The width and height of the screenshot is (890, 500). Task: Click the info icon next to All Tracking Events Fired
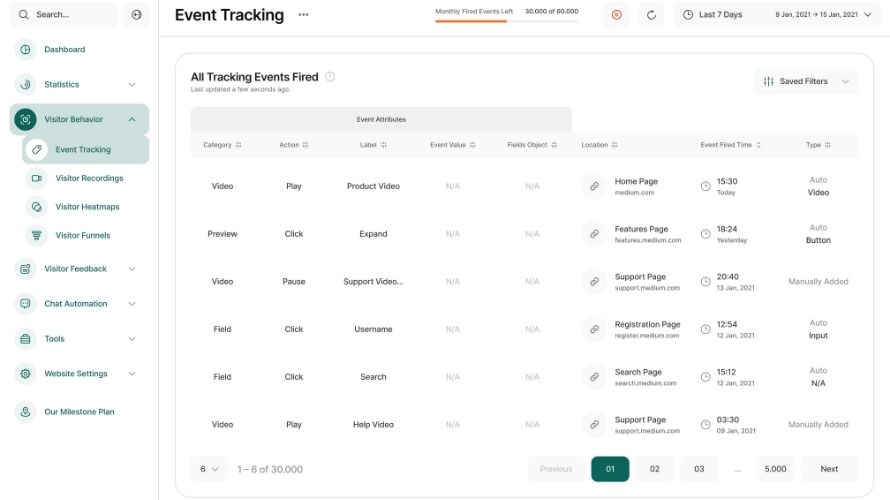pos(330,77)
